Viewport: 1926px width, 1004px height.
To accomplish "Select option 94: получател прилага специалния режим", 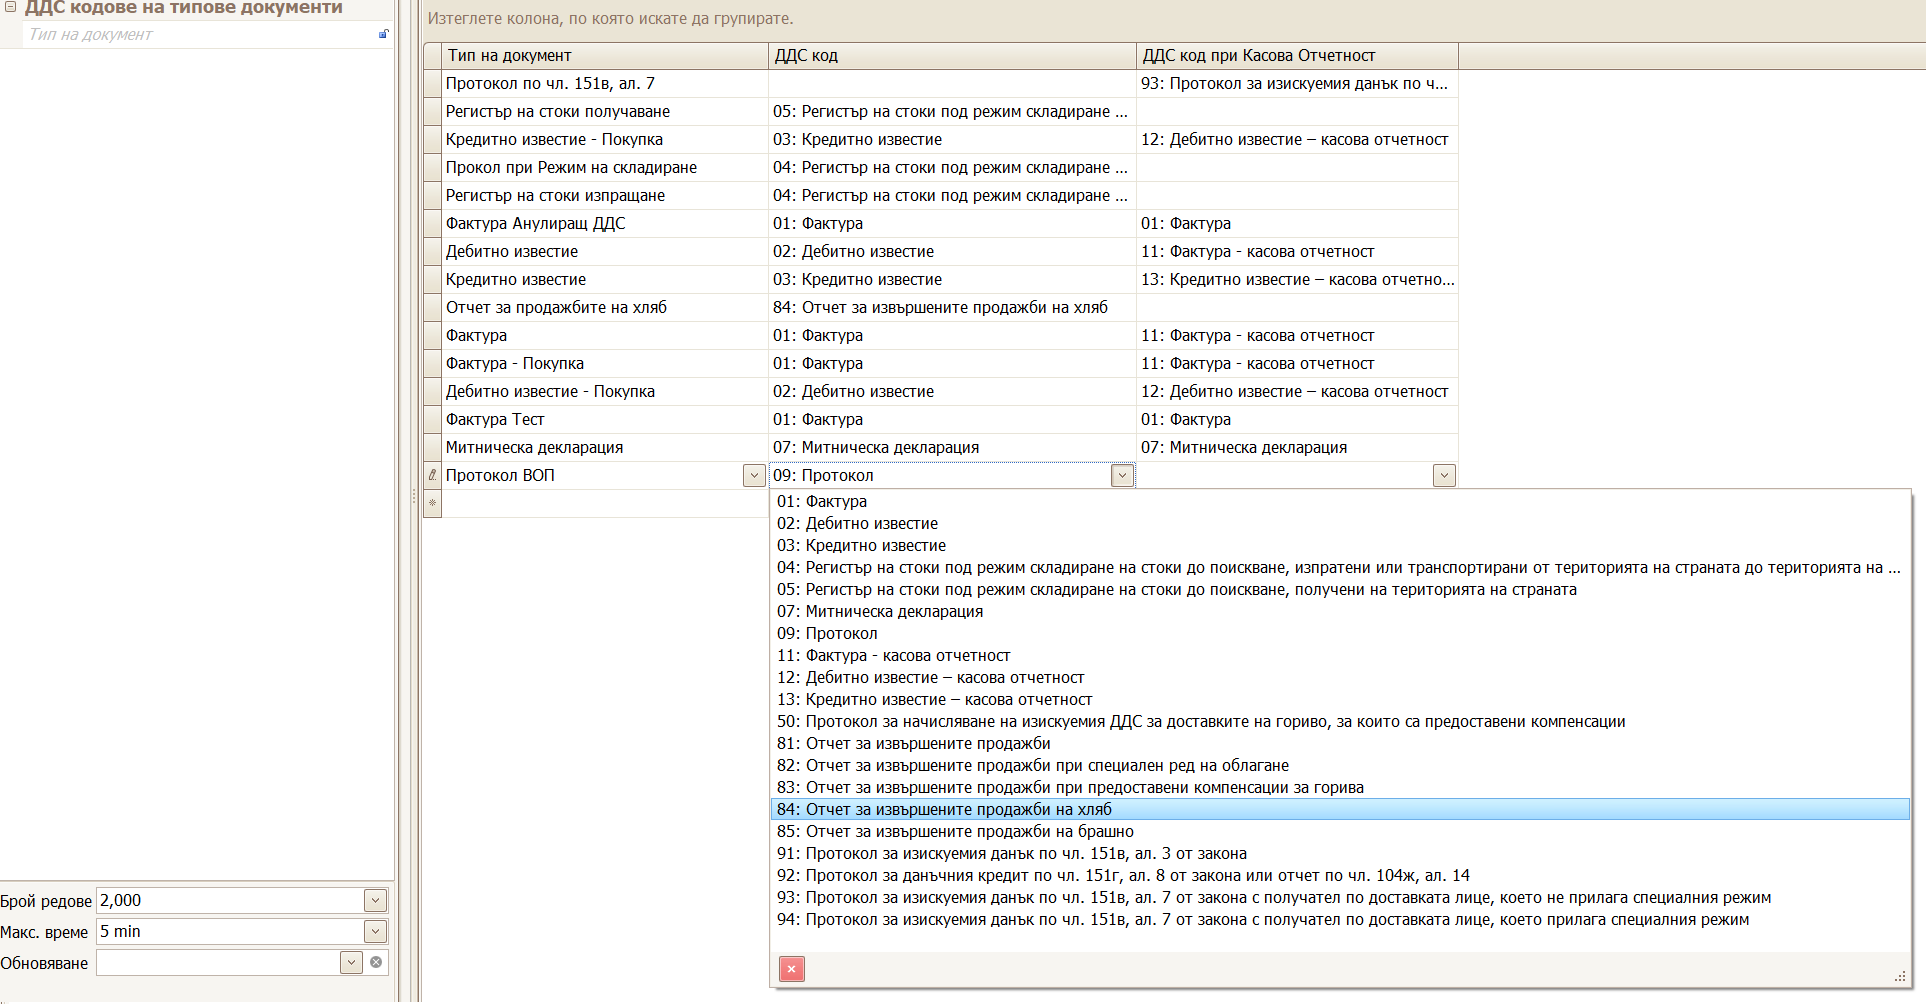I will (1340, 919).
